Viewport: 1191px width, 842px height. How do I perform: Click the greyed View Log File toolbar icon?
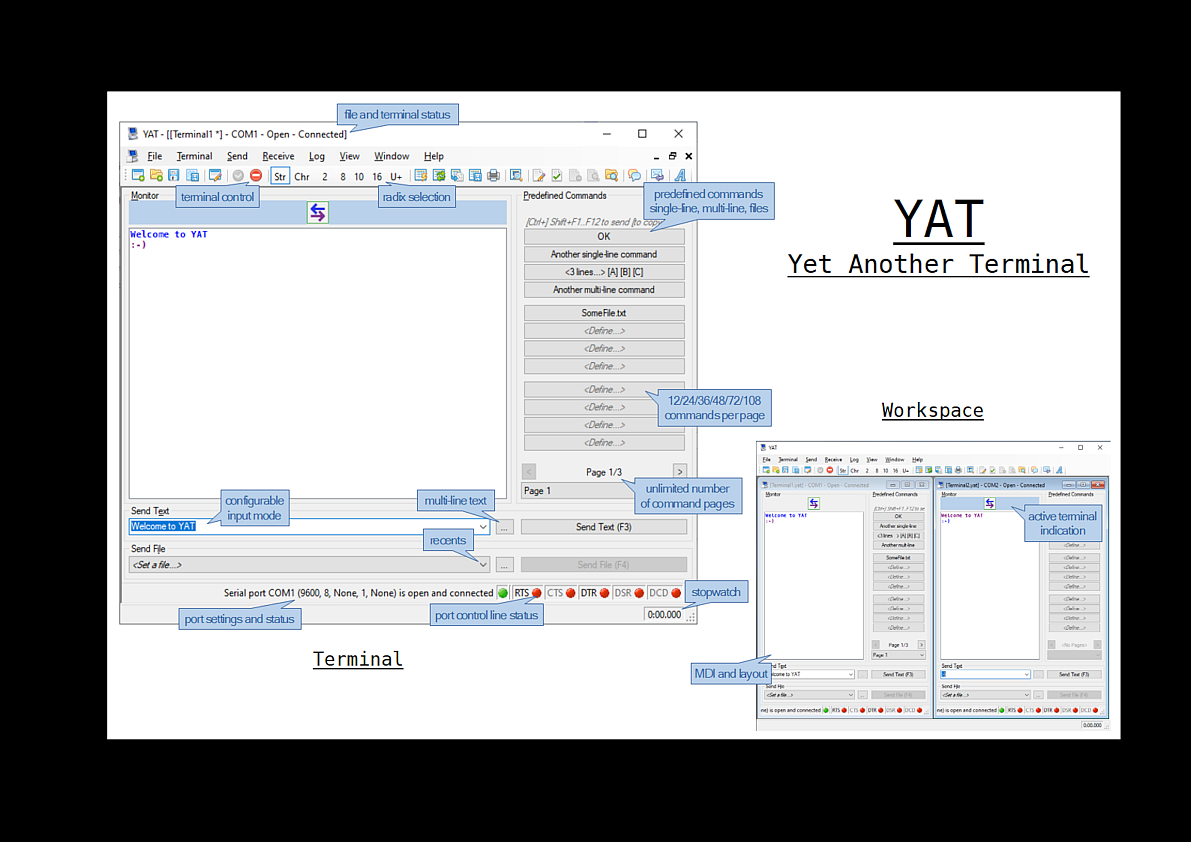594,176
